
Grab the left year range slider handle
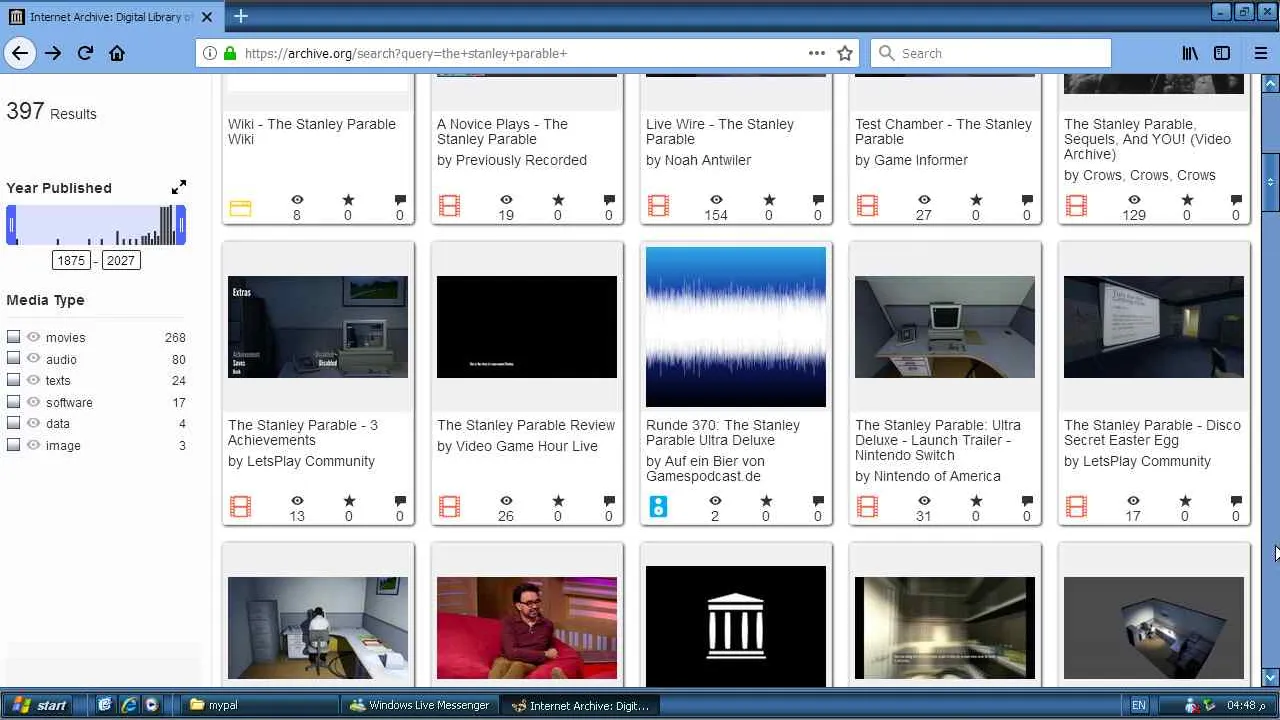click(x=11, y=225)
